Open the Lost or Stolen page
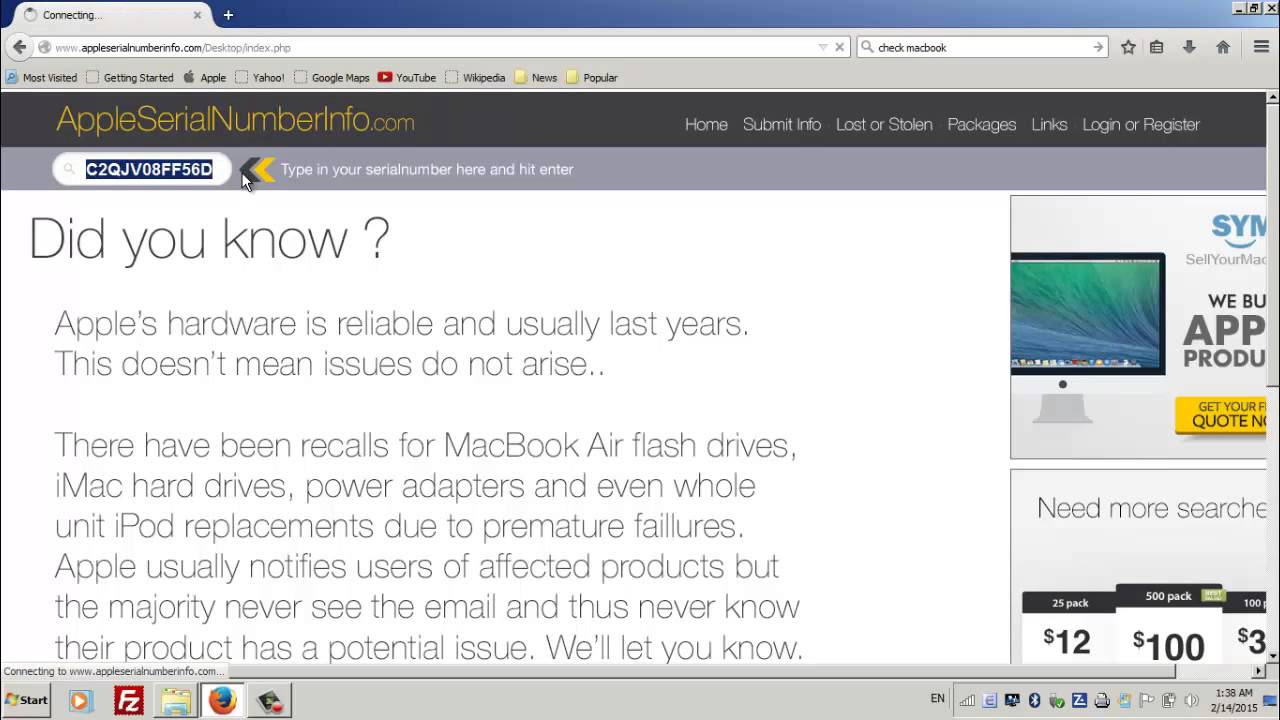 pos(884,124)
